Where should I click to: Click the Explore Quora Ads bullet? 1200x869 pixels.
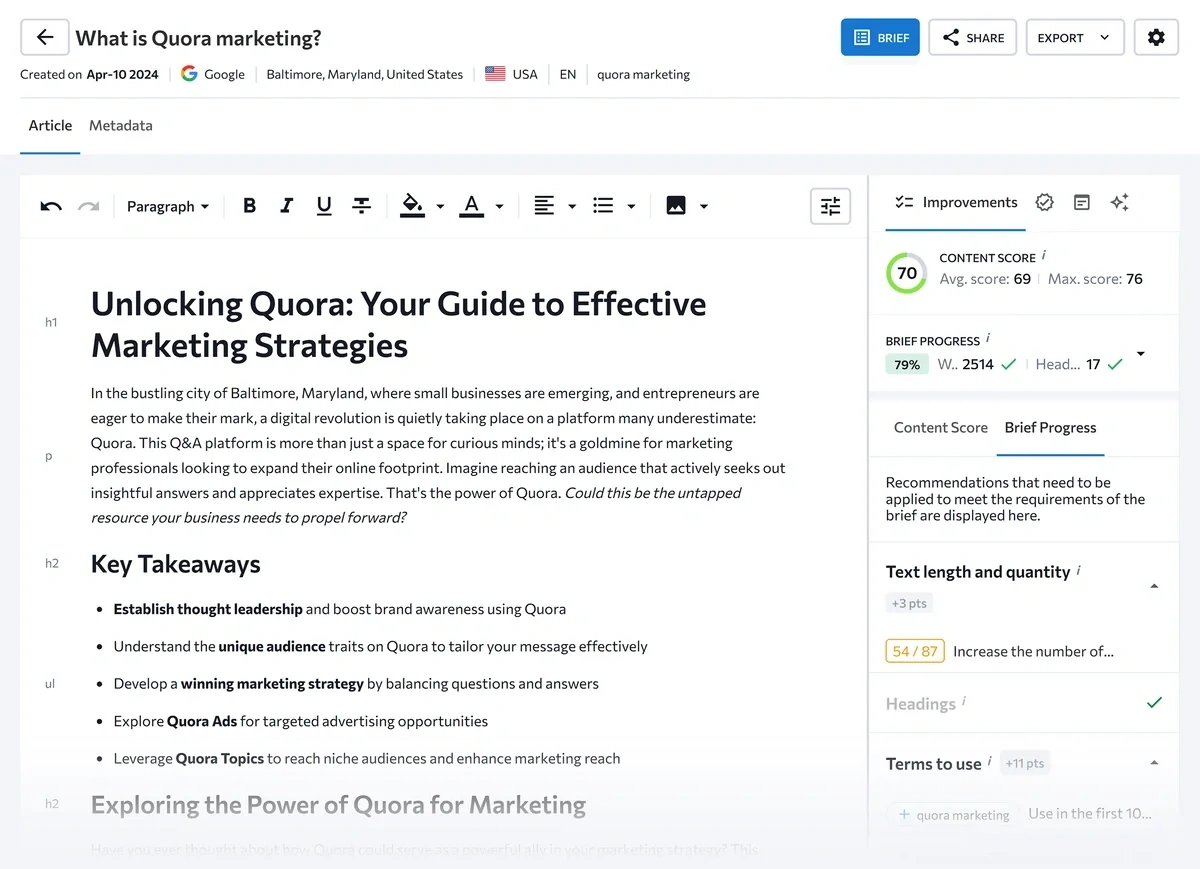pyautogui.click(x=301, y=721)
